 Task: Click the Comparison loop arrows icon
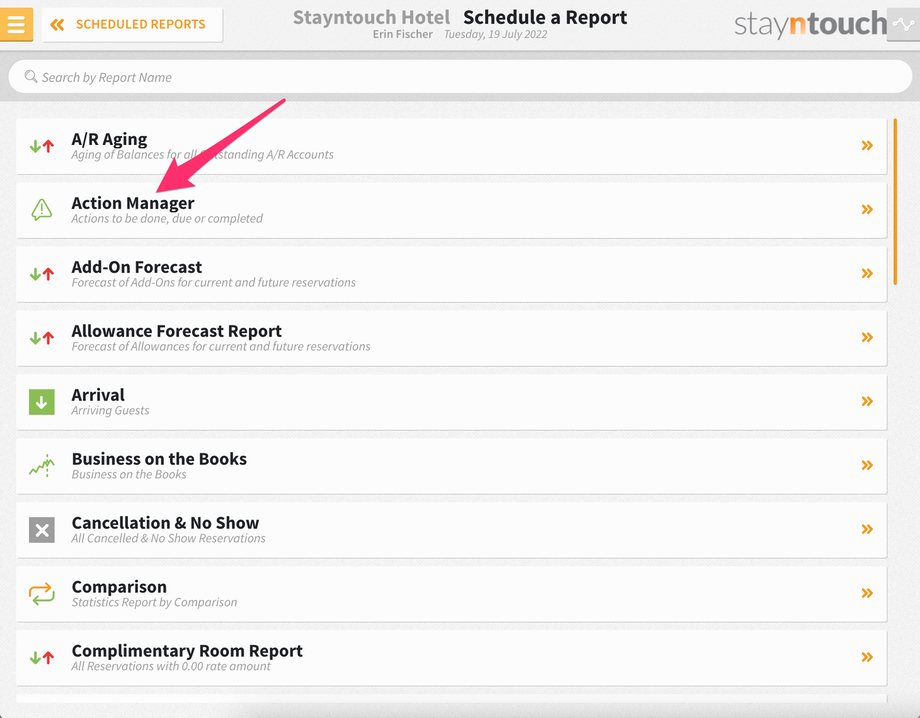pos(42,594)
